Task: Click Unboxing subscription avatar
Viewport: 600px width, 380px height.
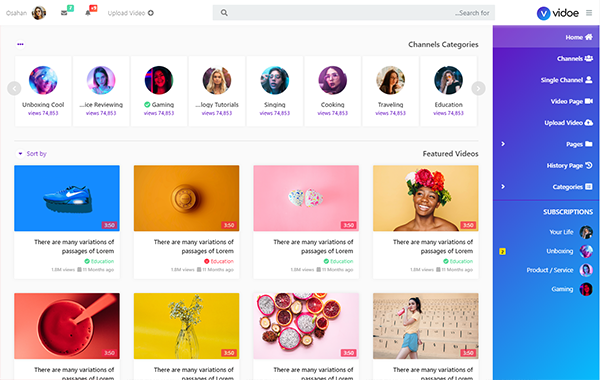Action: coord(586,251)
